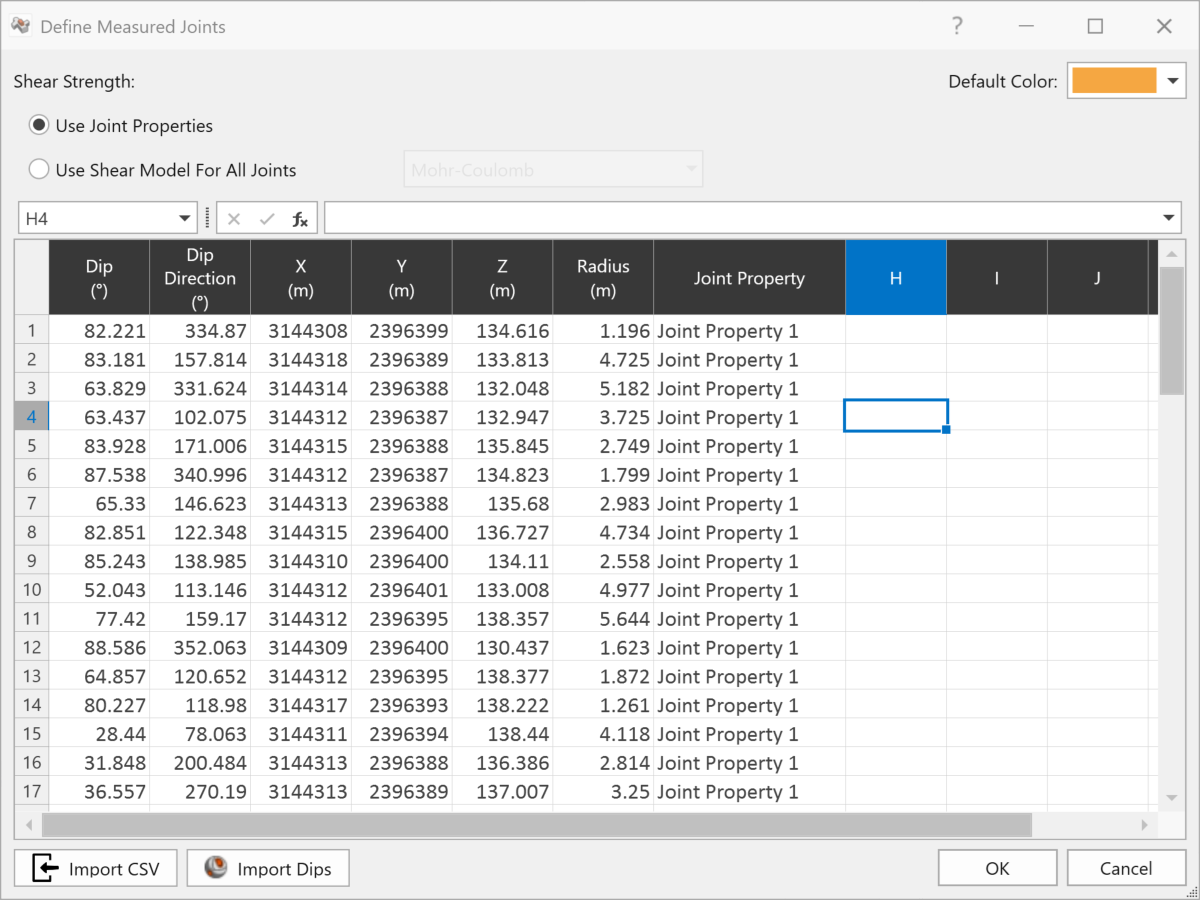Select the X (m) column header
Screen dimensions: 1200x900
301,277
